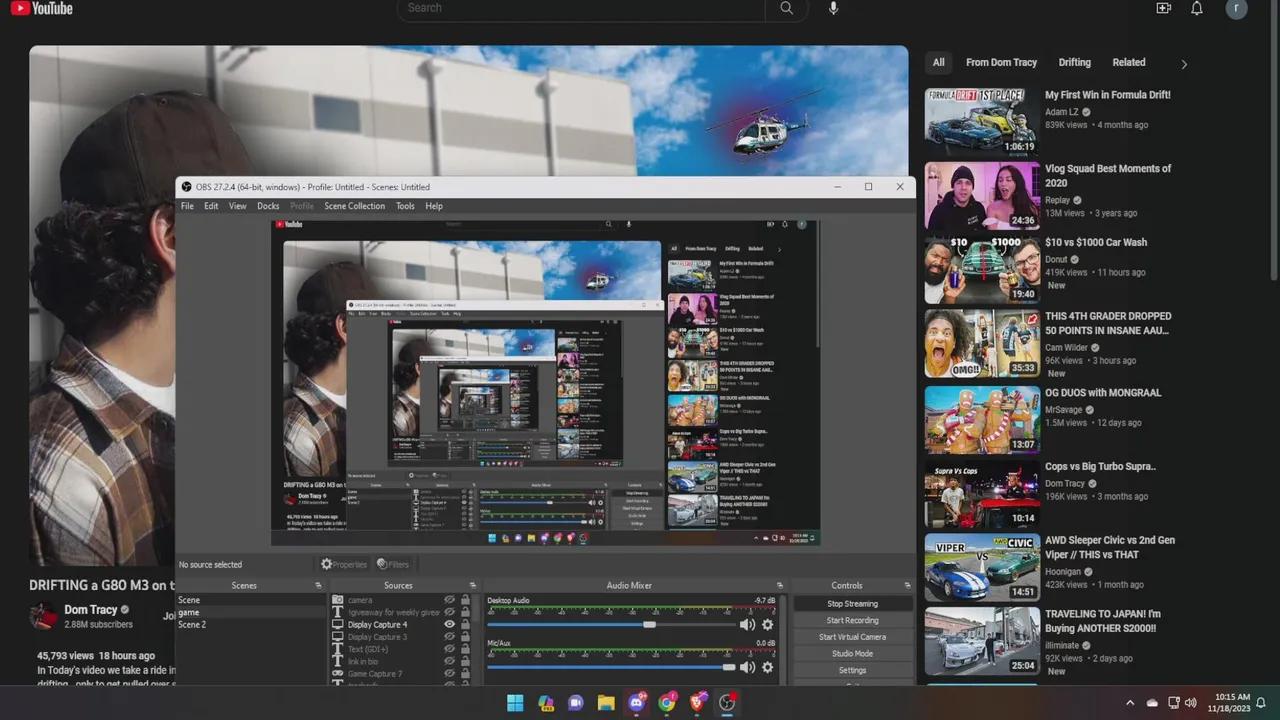1280x720 pixels.
Task: Select the 'From Dom Tracy' chip
Action: click(1001, 63)
